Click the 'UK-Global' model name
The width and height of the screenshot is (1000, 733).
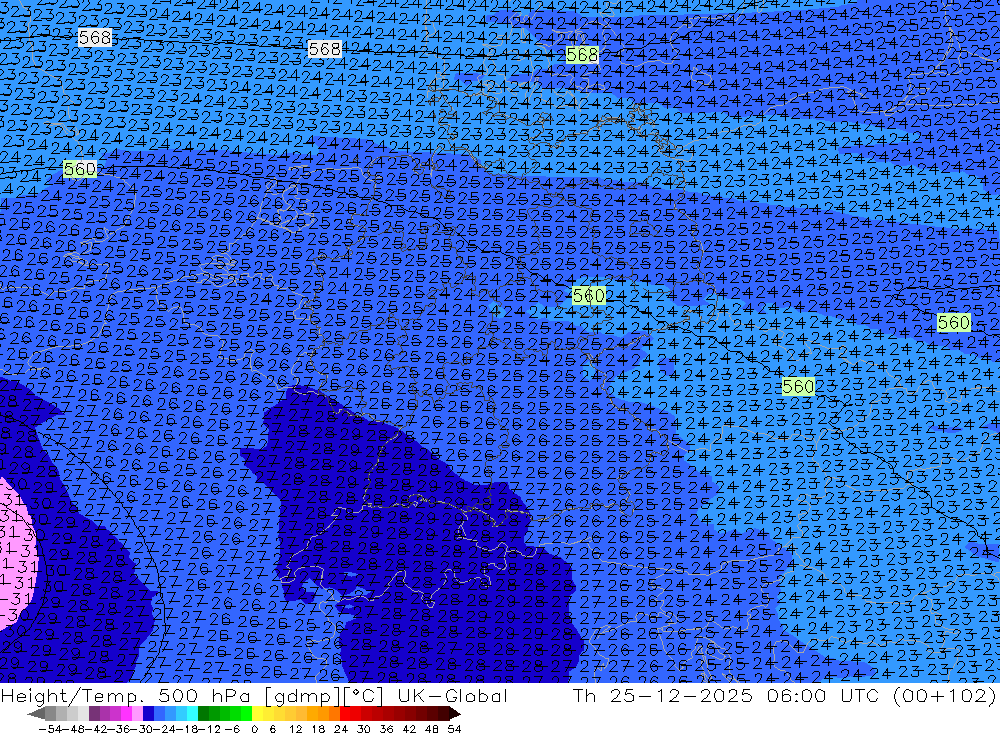pos(452,696)
